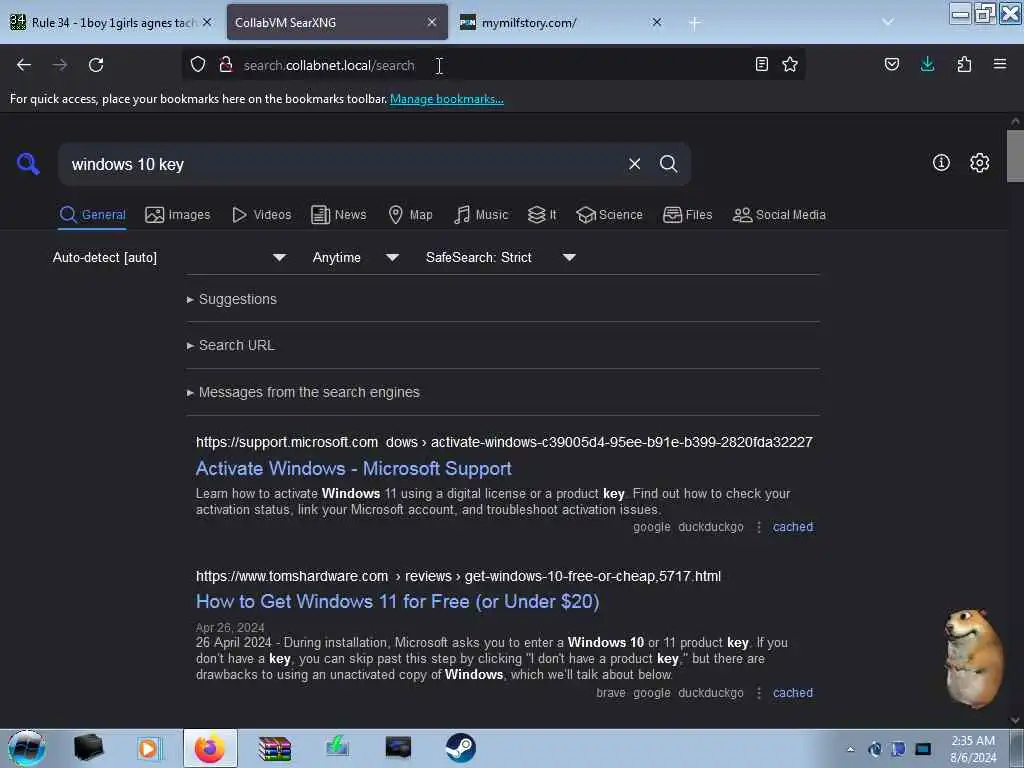The width and height of the screenshot is (1024, 768).
Task: Launch Steam from the taskbar
Action: [x=460, y=748]
